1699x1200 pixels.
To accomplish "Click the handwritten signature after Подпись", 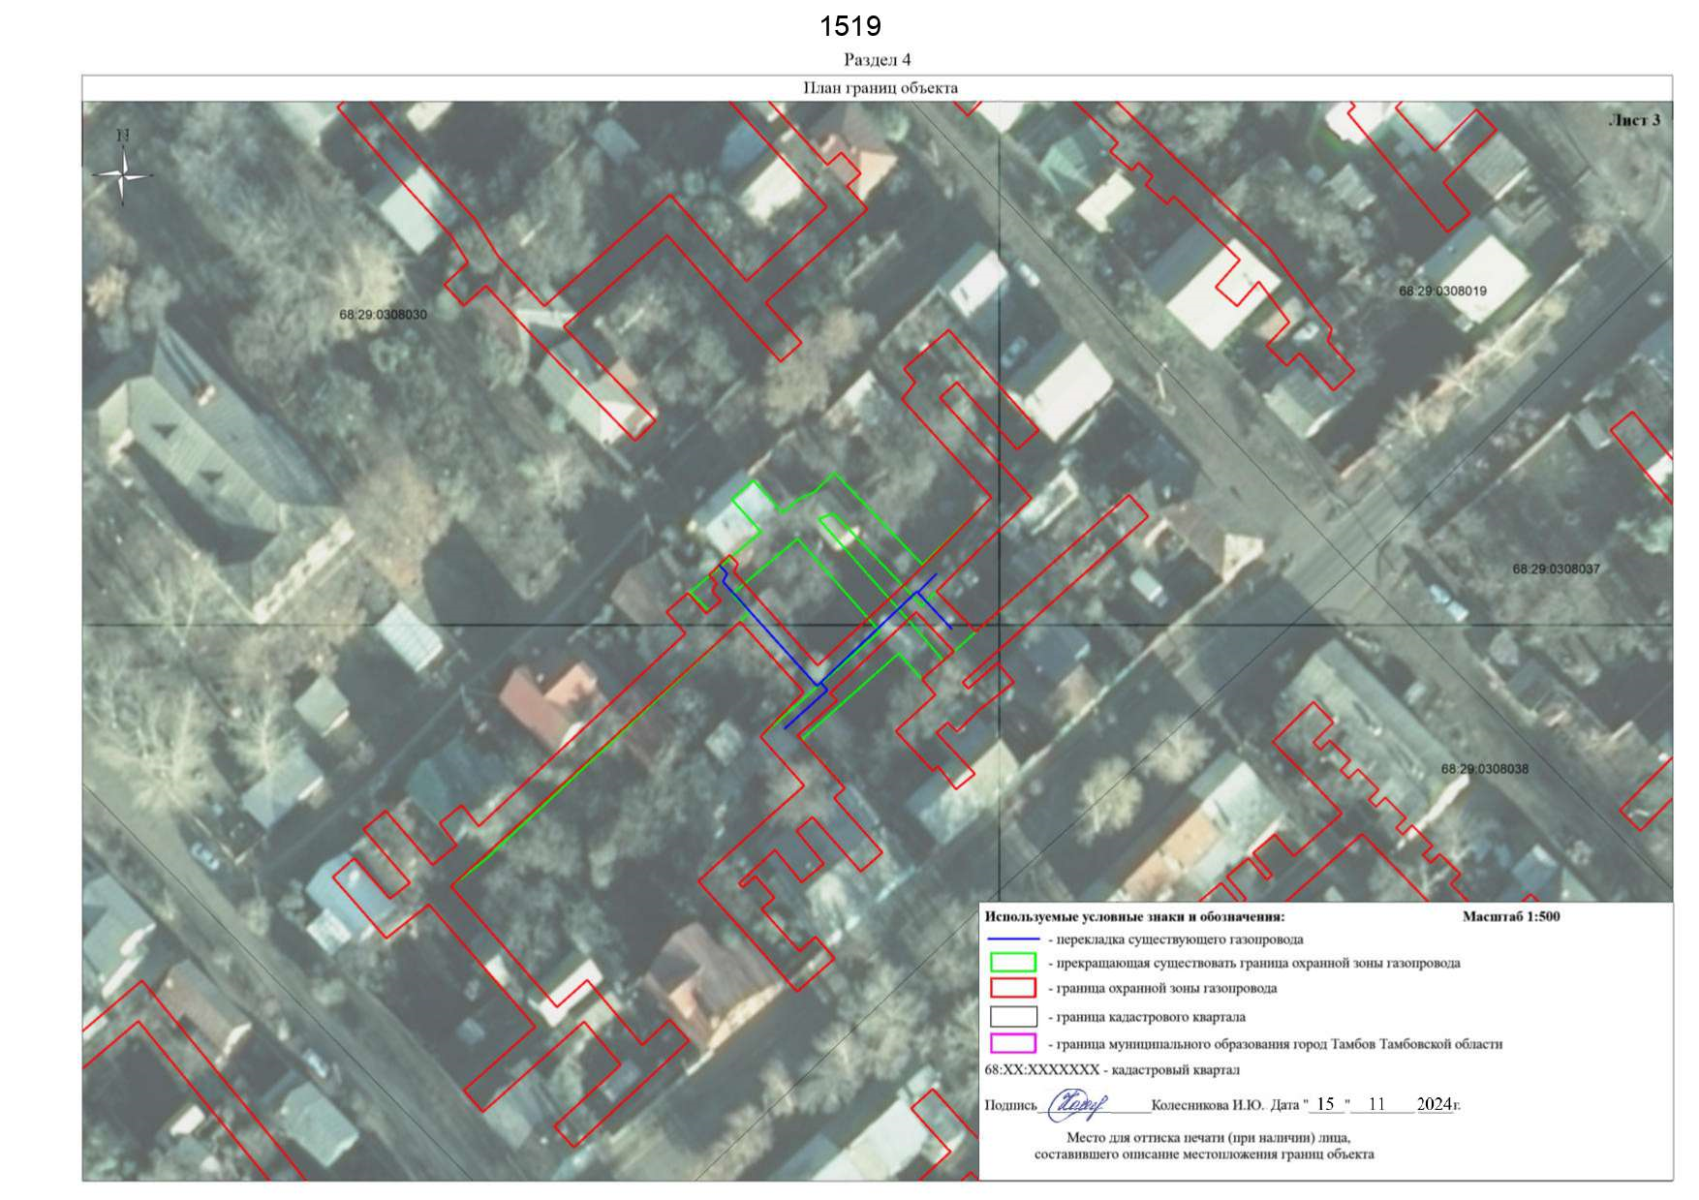I will [x=1076, y=1104].
